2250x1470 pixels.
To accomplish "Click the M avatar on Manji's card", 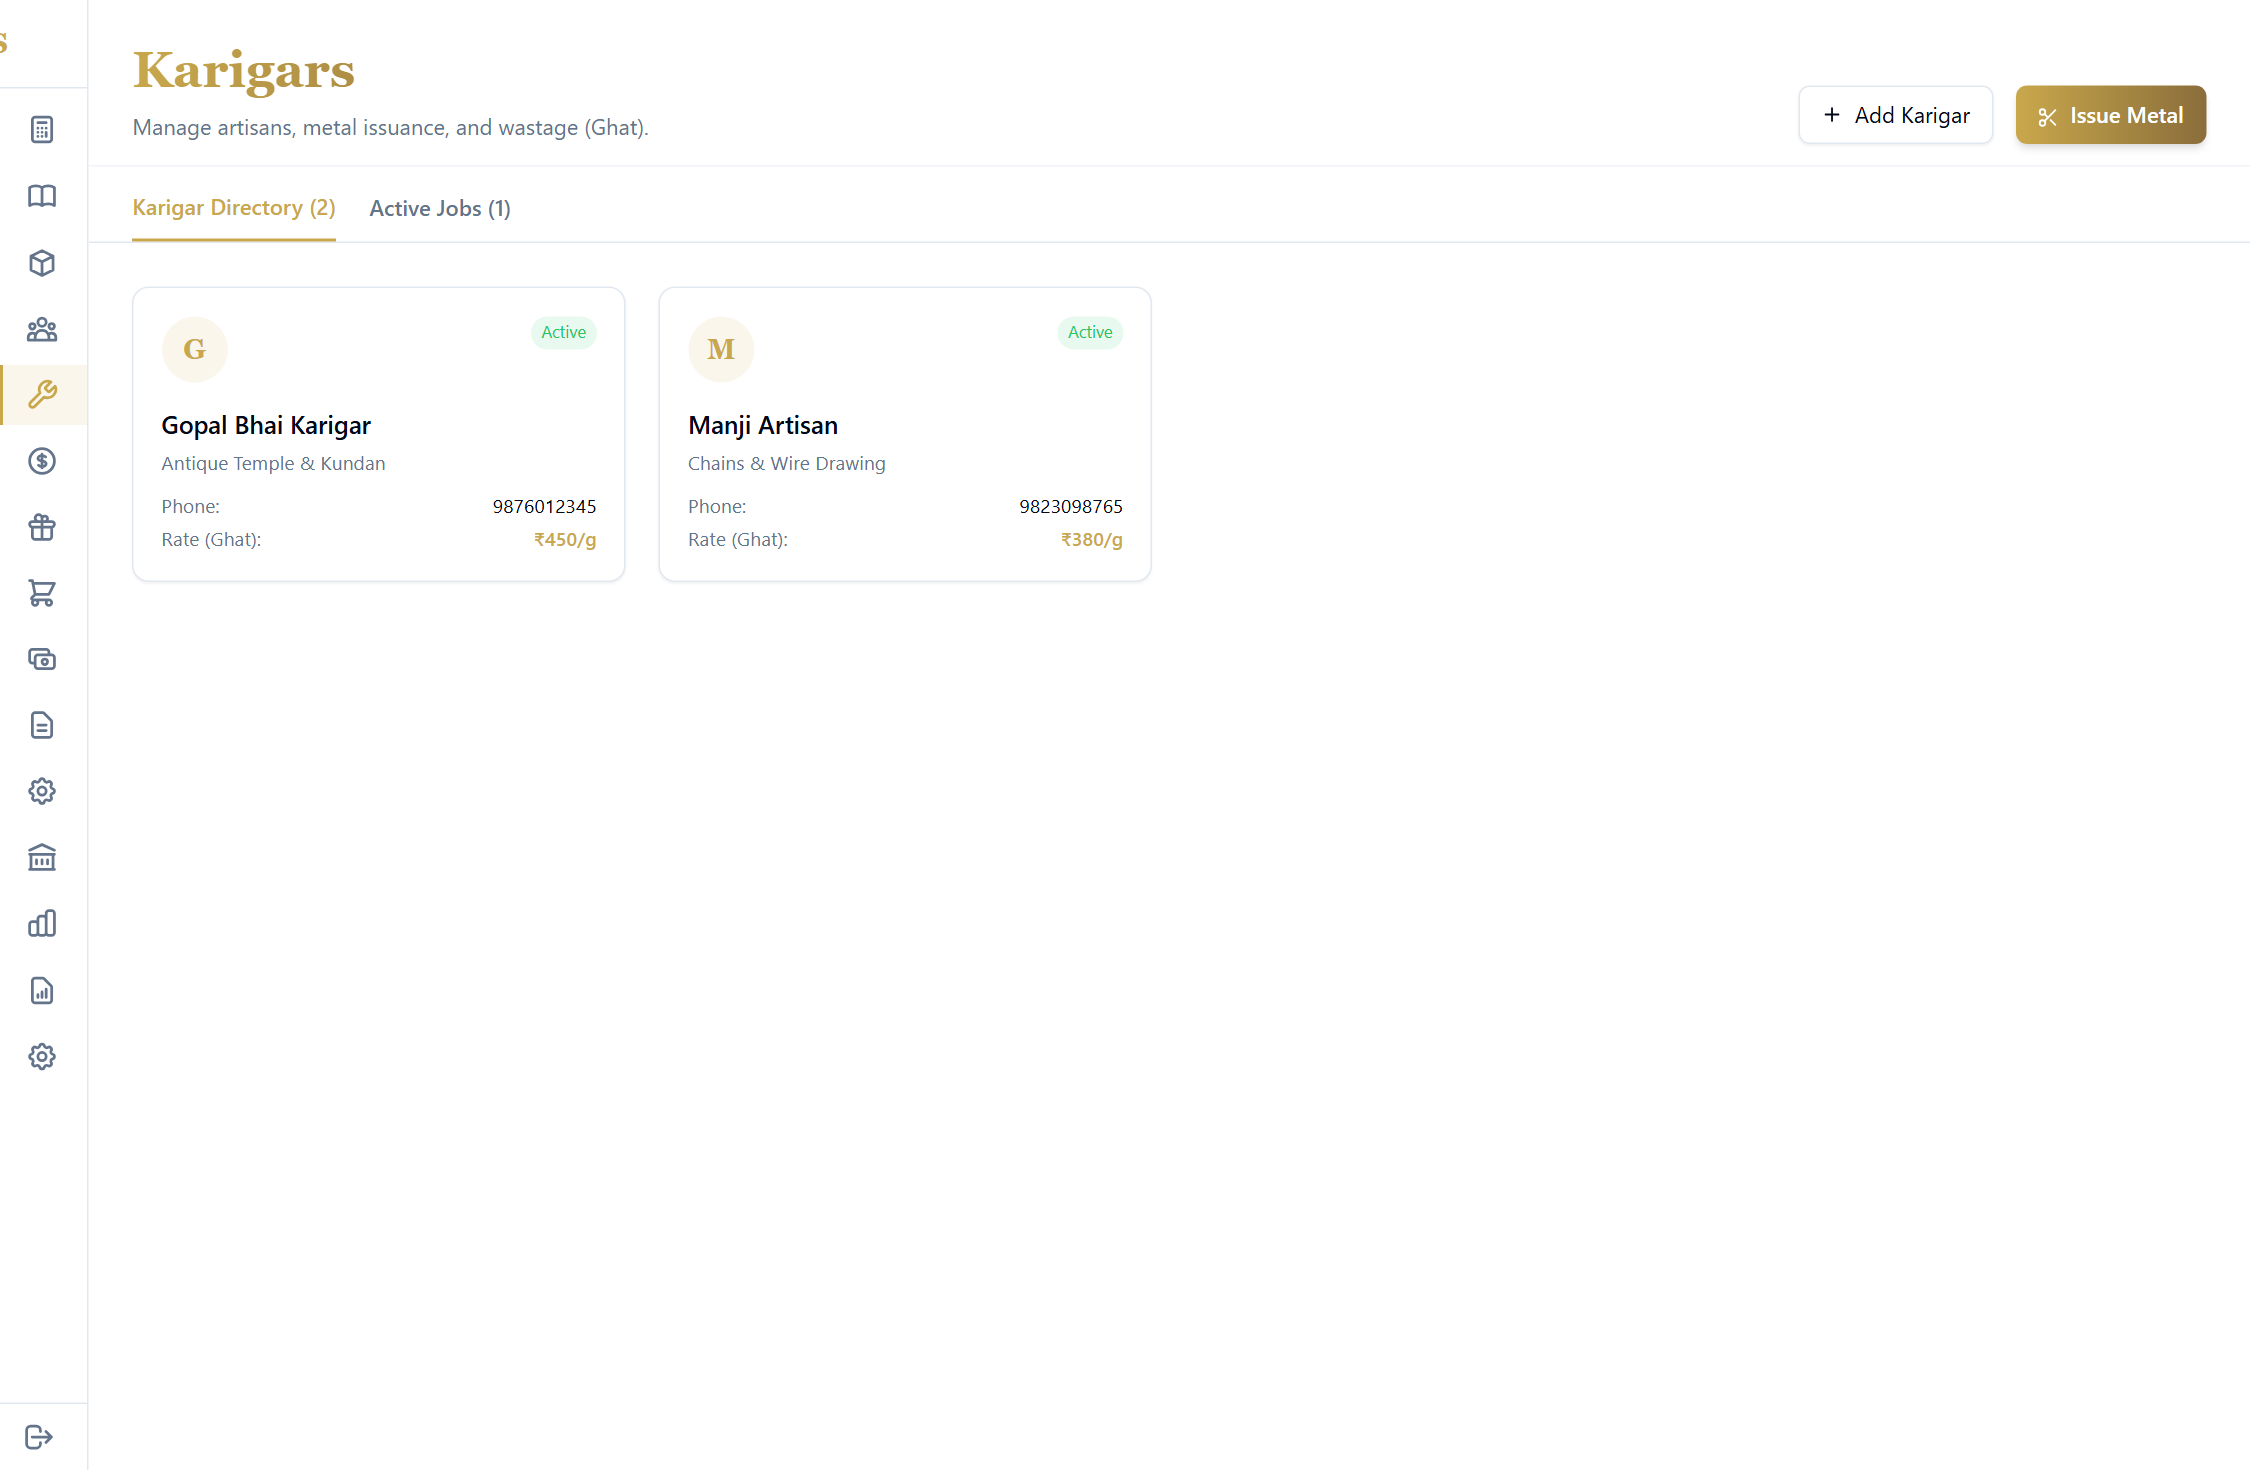I will [x=721, y=349].
